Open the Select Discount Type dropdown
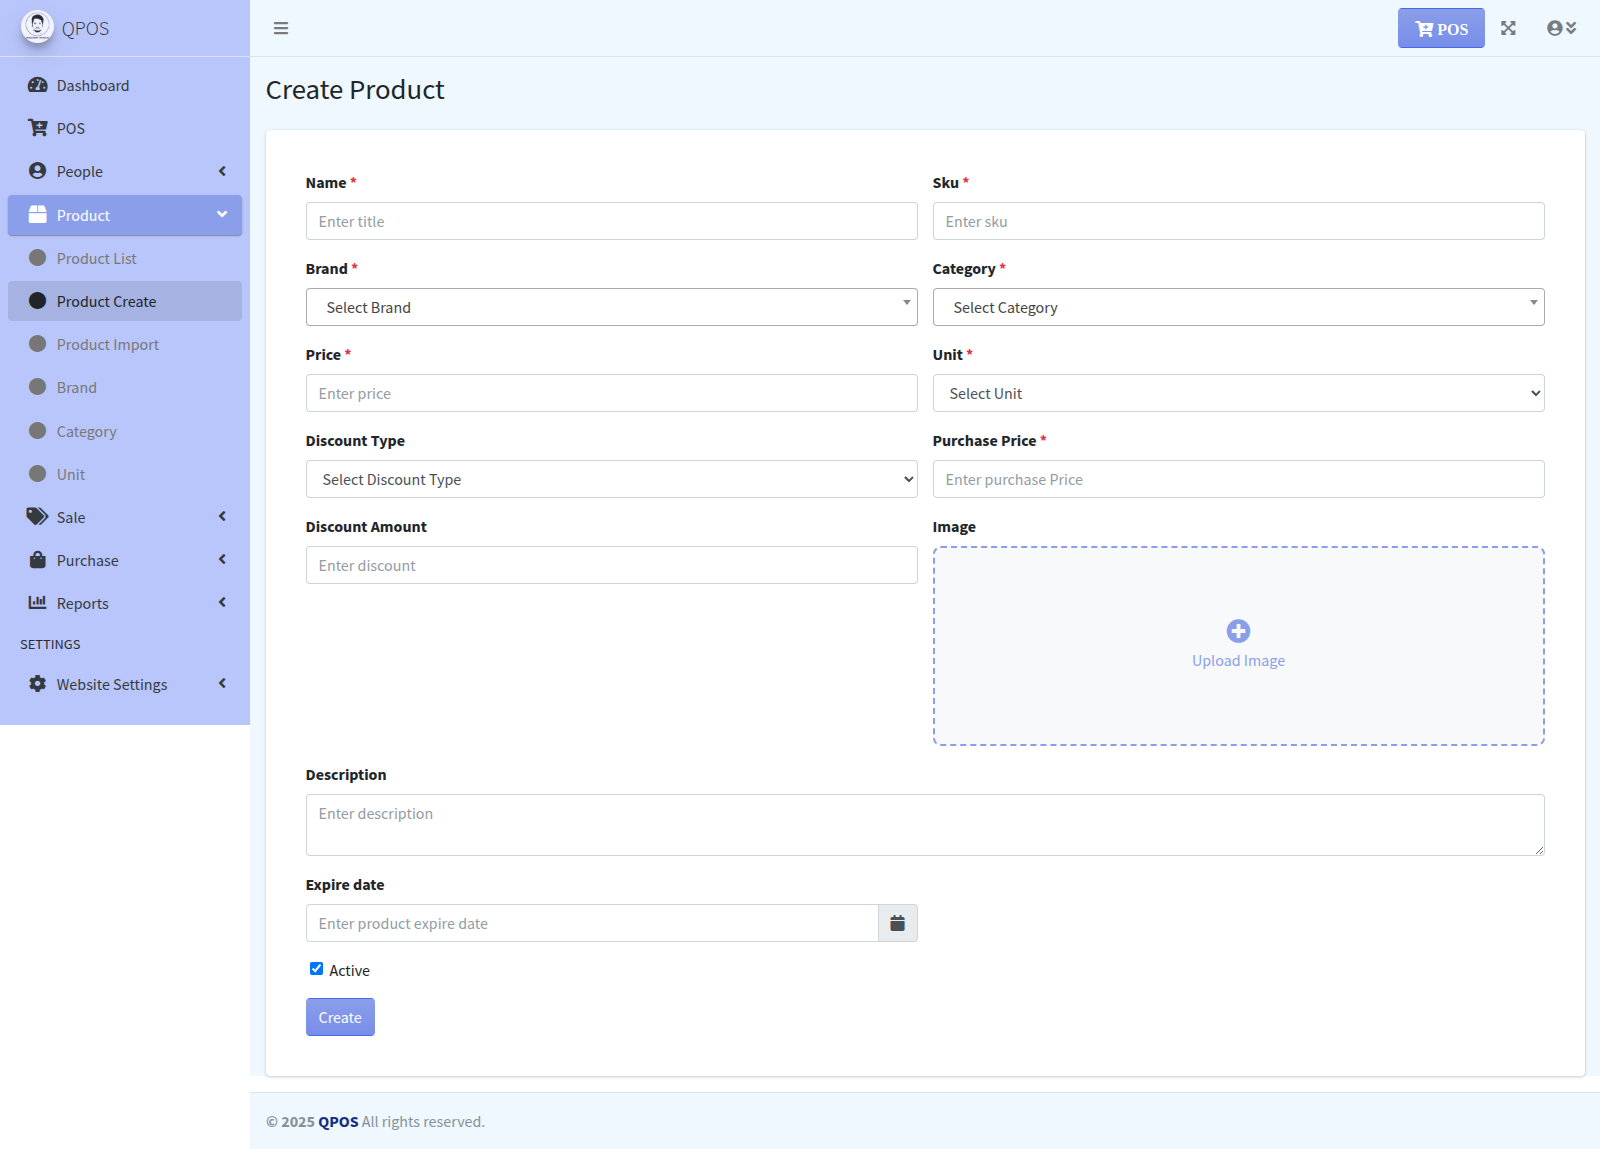This screenshot has width=1600, height=1149. (612, 479)
